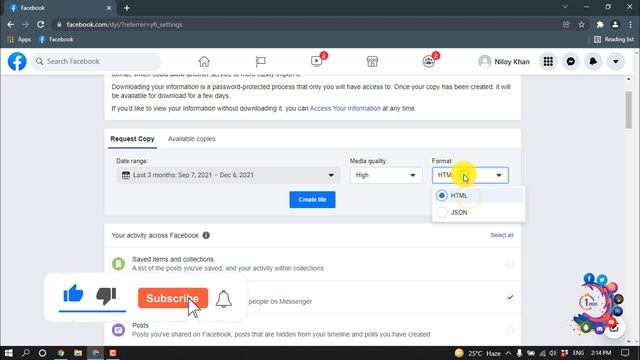Check Saved items and collections checkbox

510,264
